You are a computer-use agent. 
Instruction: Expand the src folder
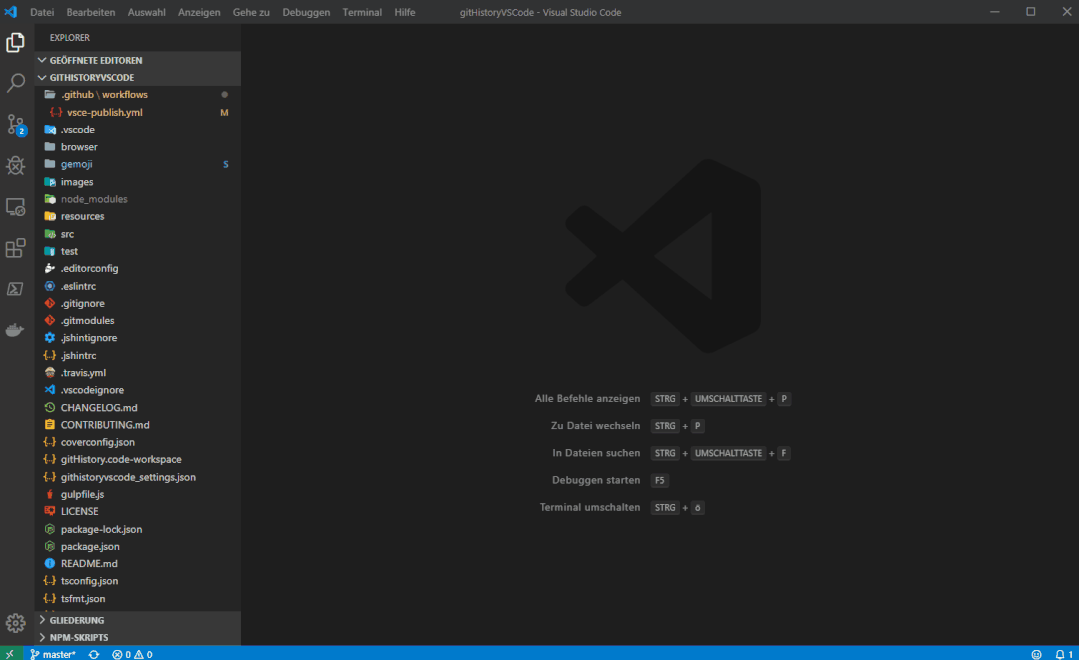point(67,234)
